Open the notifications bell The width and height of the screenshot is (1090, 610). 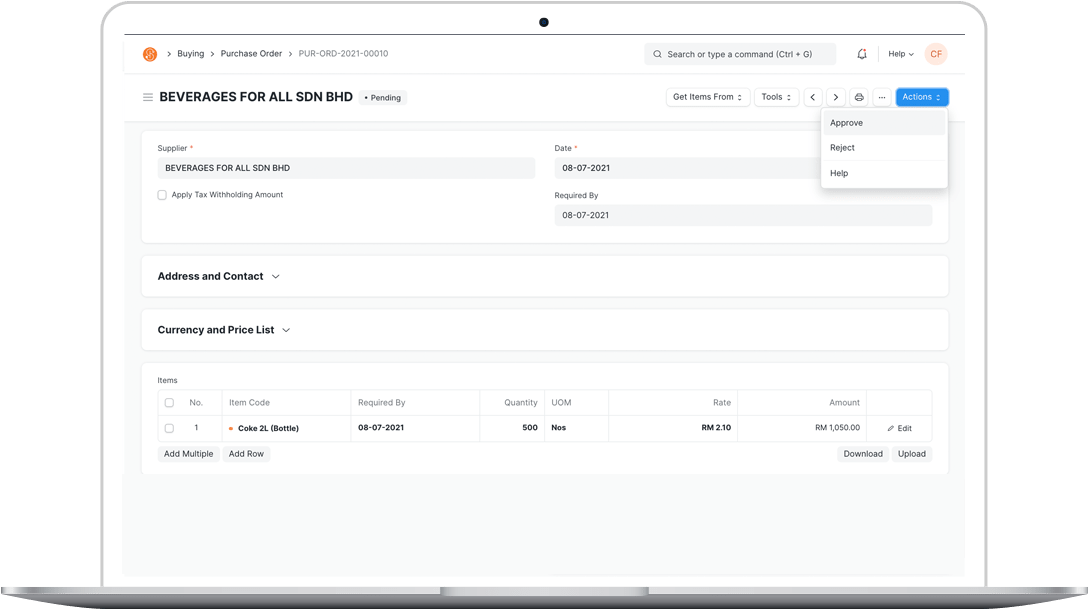pyautogui.click(x=862, y=54)
